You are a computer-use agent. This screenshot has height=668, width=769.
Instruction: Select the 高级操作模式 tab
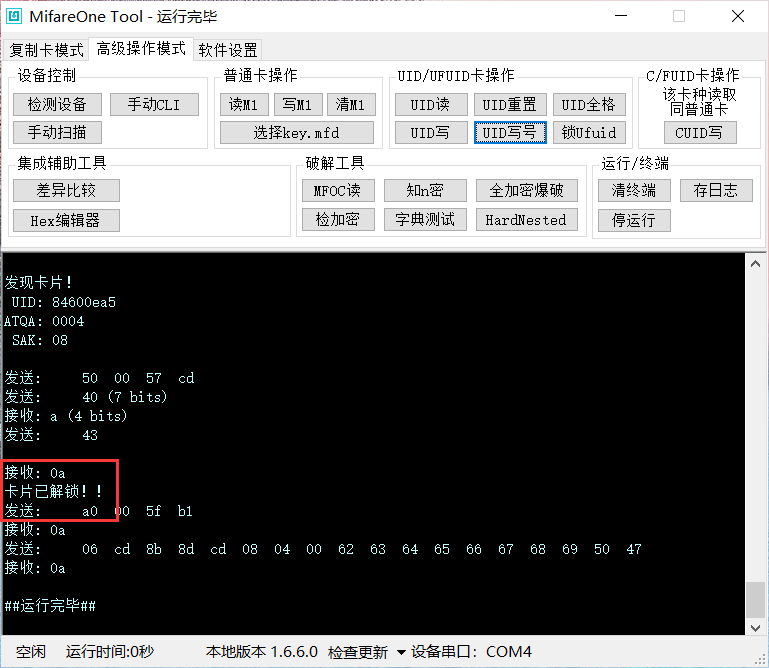click(x=141, y=49)
